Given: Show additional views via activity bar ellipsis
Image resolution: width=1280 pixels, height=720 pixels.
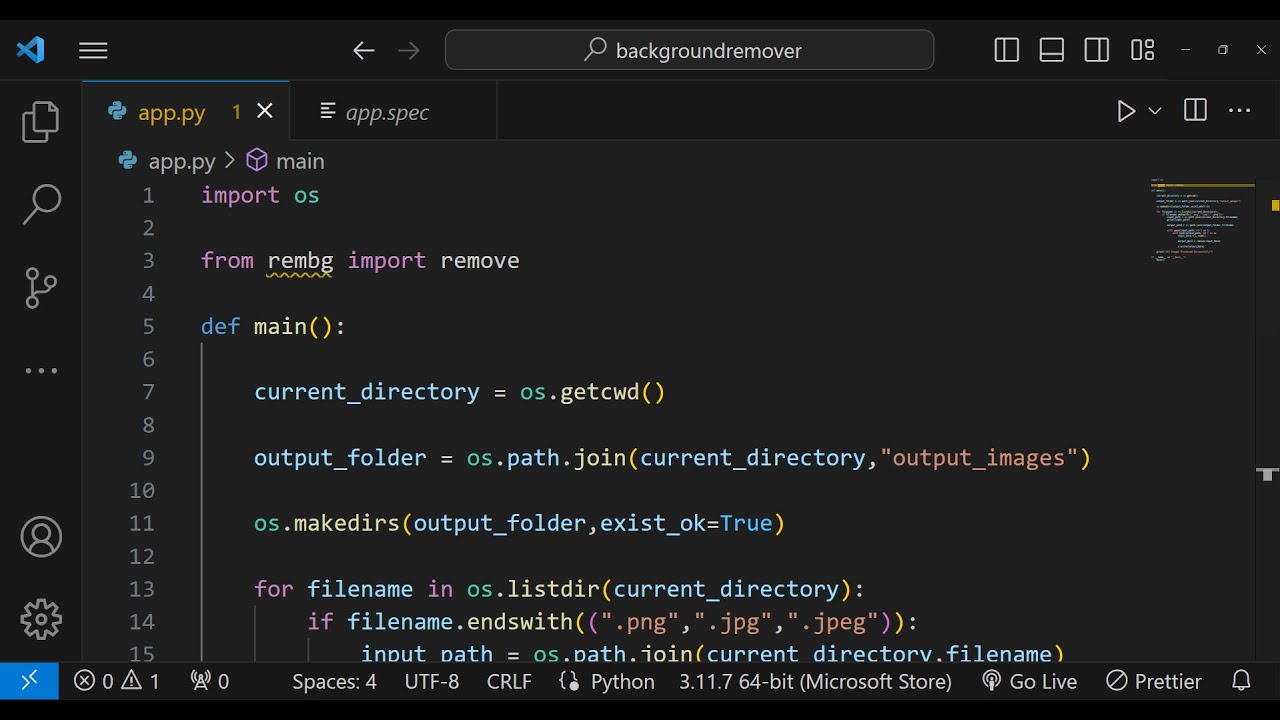Looking at the screenshot, I should pyautogui.click(x=41, y=371).
